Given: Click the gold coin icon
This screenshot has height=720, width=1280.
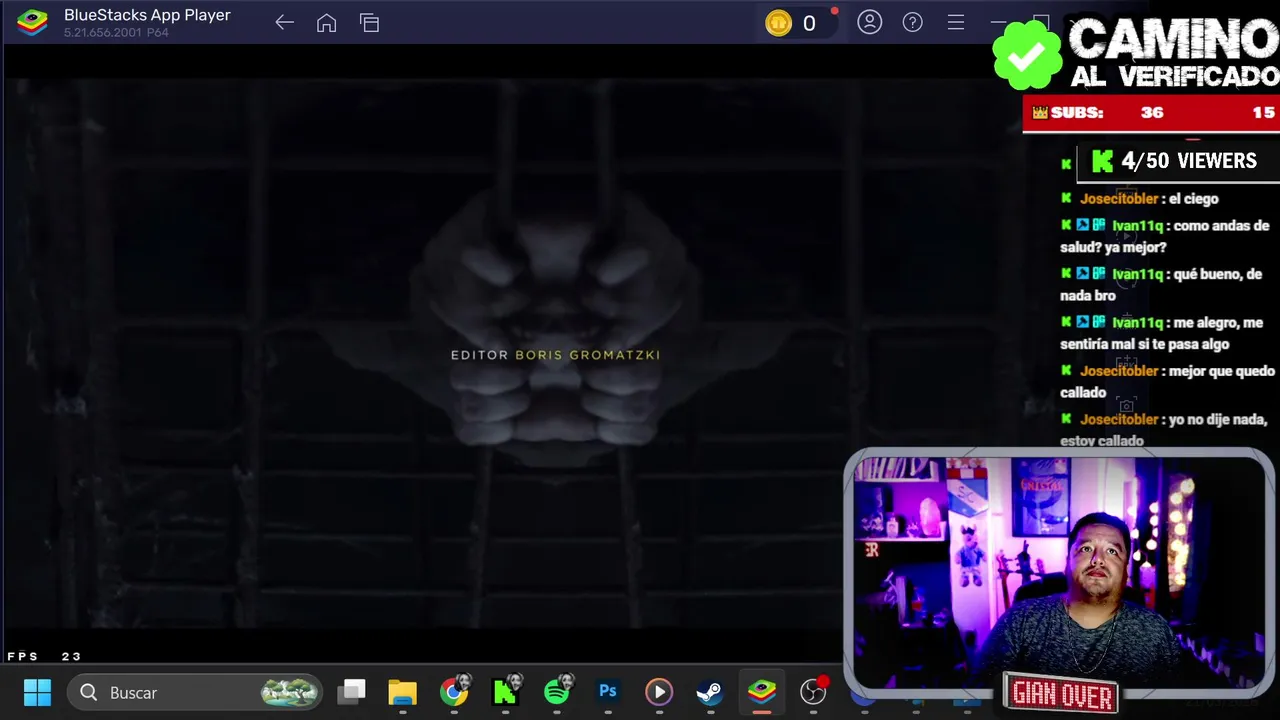Looking at the screenshot, I should 778,23.
